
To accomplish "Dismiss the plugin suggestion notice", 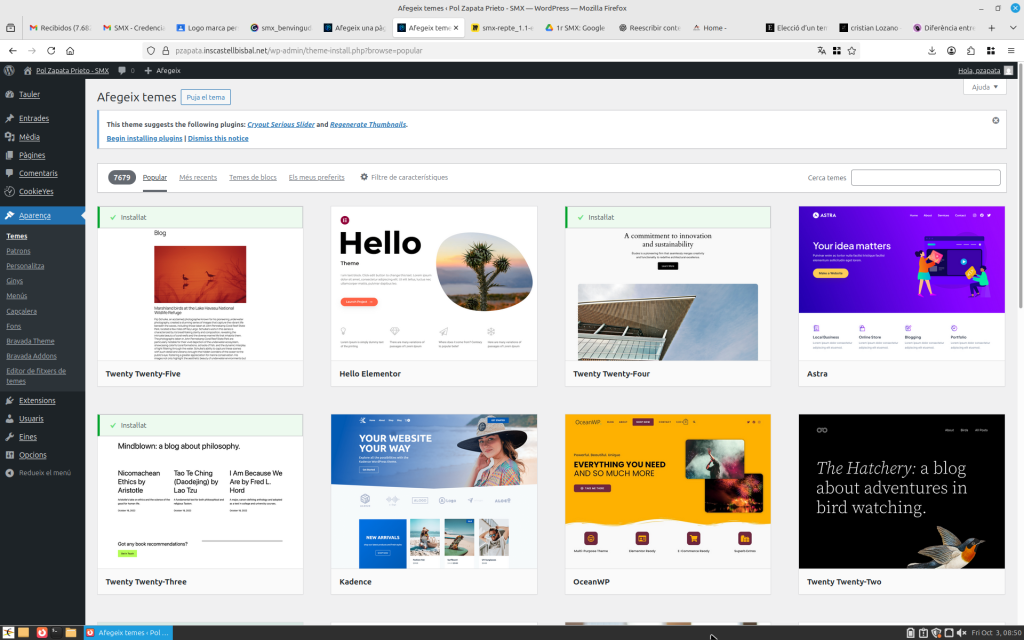I will [x=995, y=120].
